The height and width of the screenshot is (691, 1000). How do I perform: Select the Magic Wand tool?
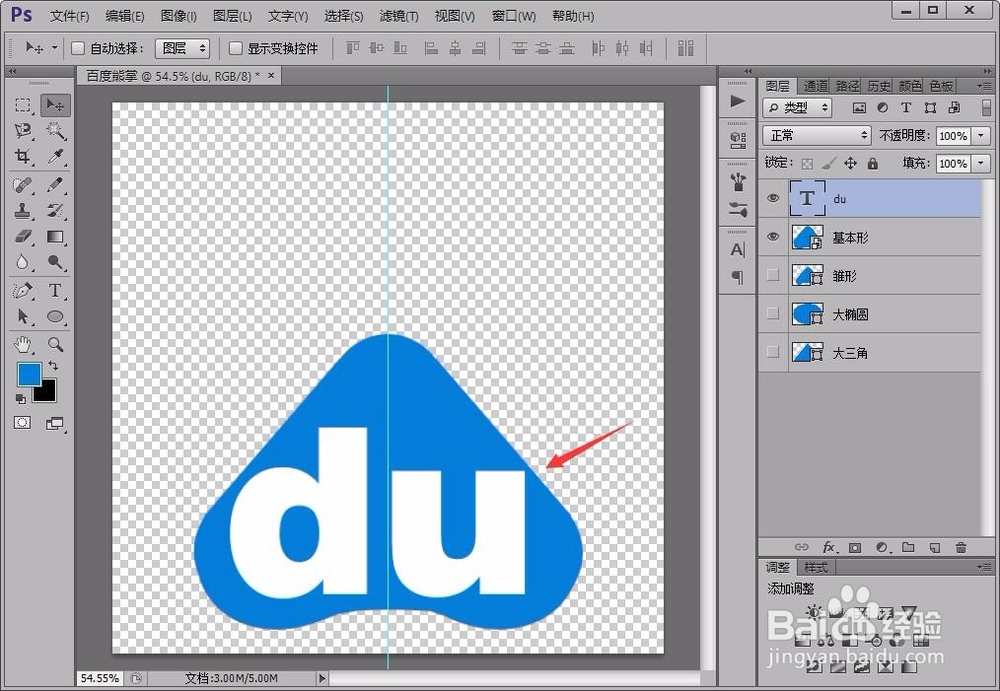tap(55, 131)
